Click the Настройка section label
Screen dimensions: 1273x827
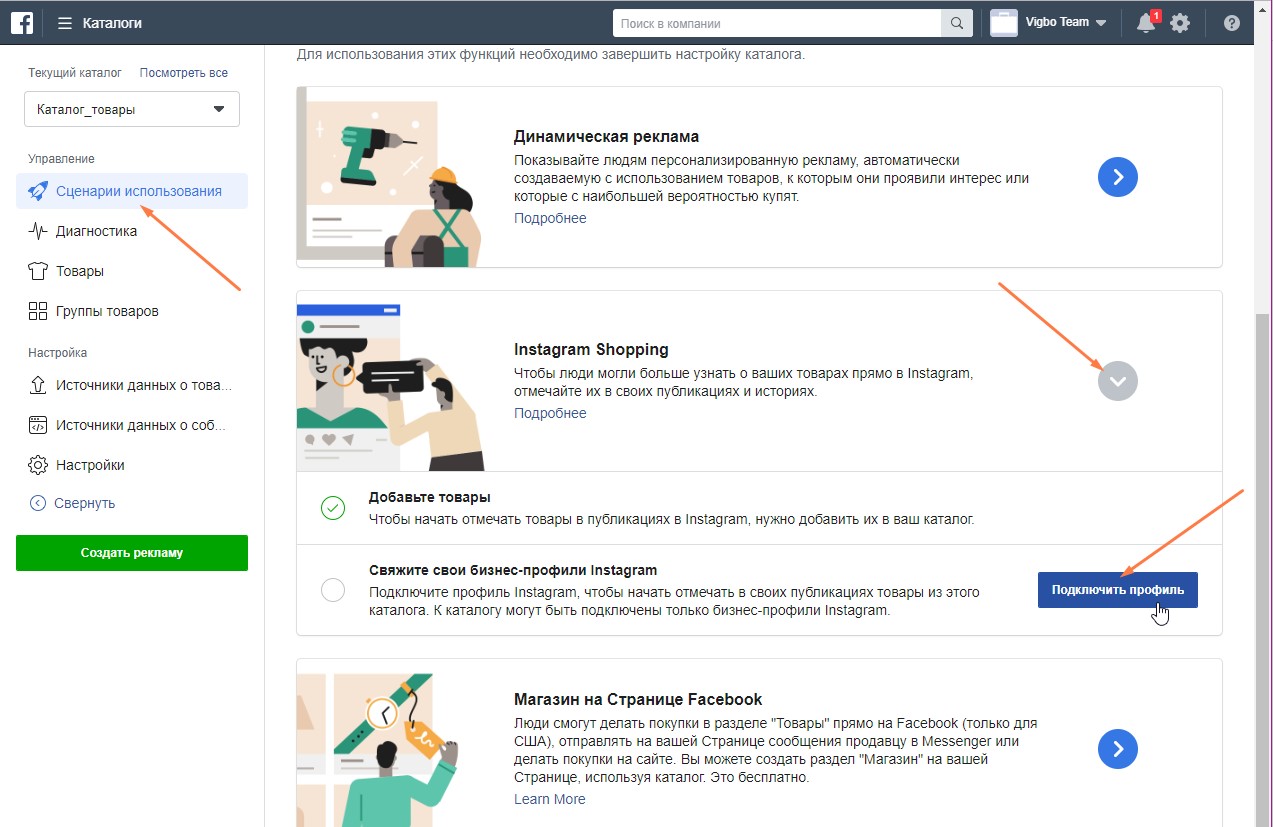pos(57,353)
